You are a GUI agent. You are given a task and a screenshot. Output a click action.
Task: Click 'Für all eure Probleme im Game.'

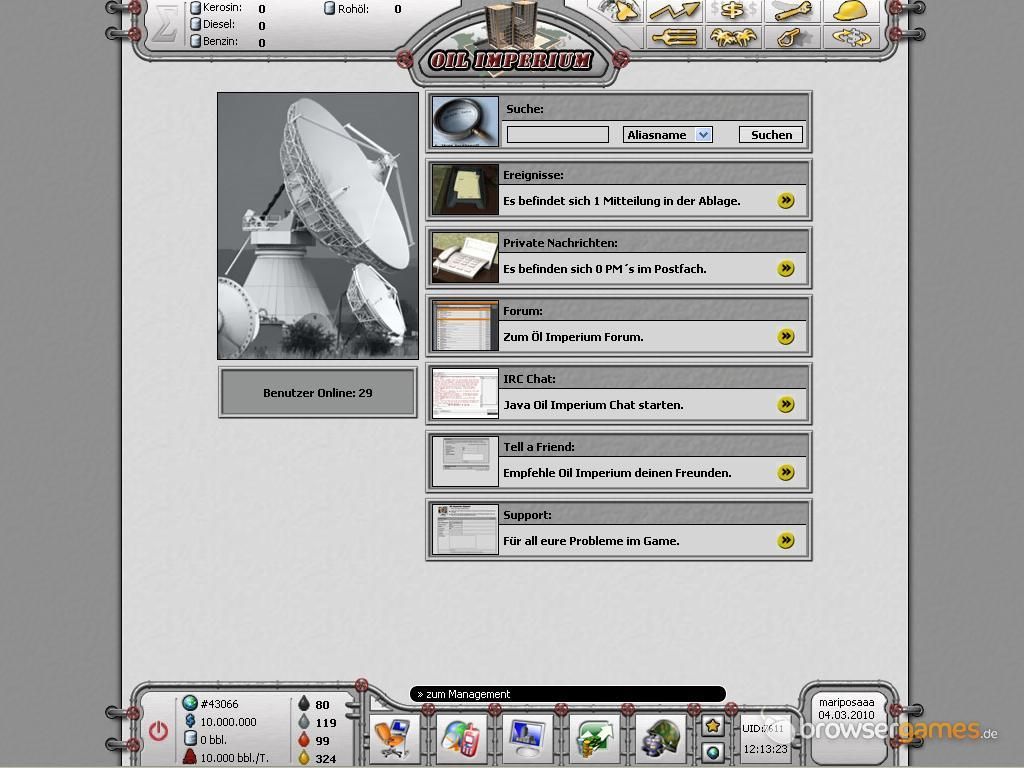click(591, 541)
